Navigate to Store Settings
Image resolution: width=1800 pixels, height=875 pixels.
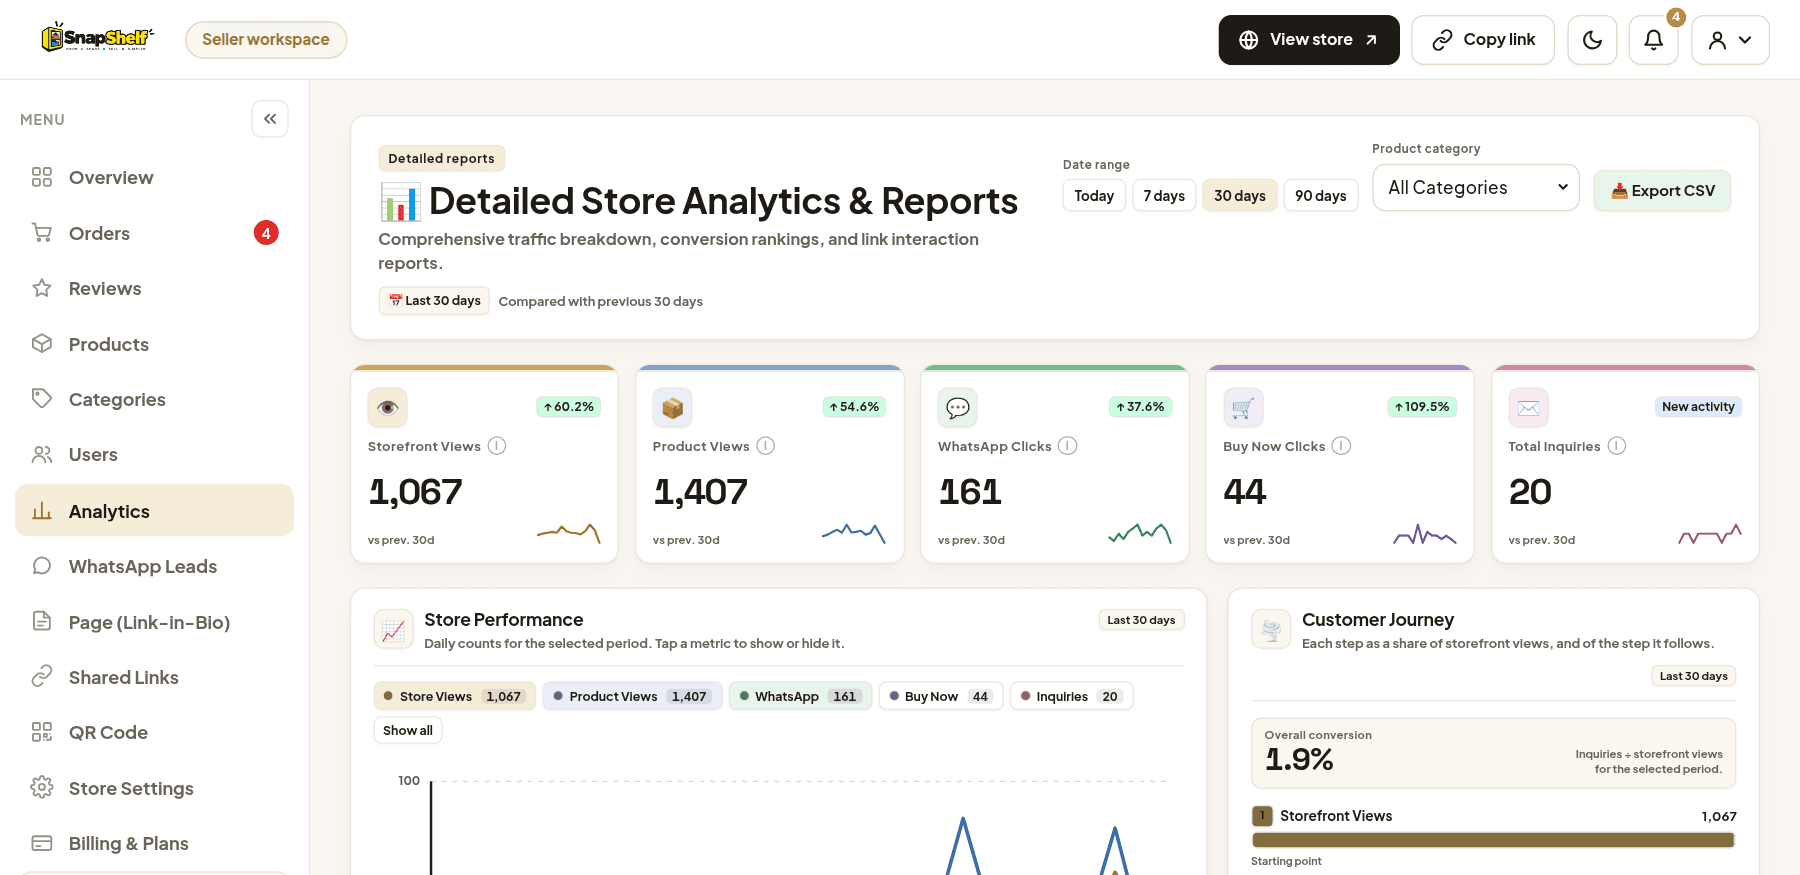tap(155, 789)
